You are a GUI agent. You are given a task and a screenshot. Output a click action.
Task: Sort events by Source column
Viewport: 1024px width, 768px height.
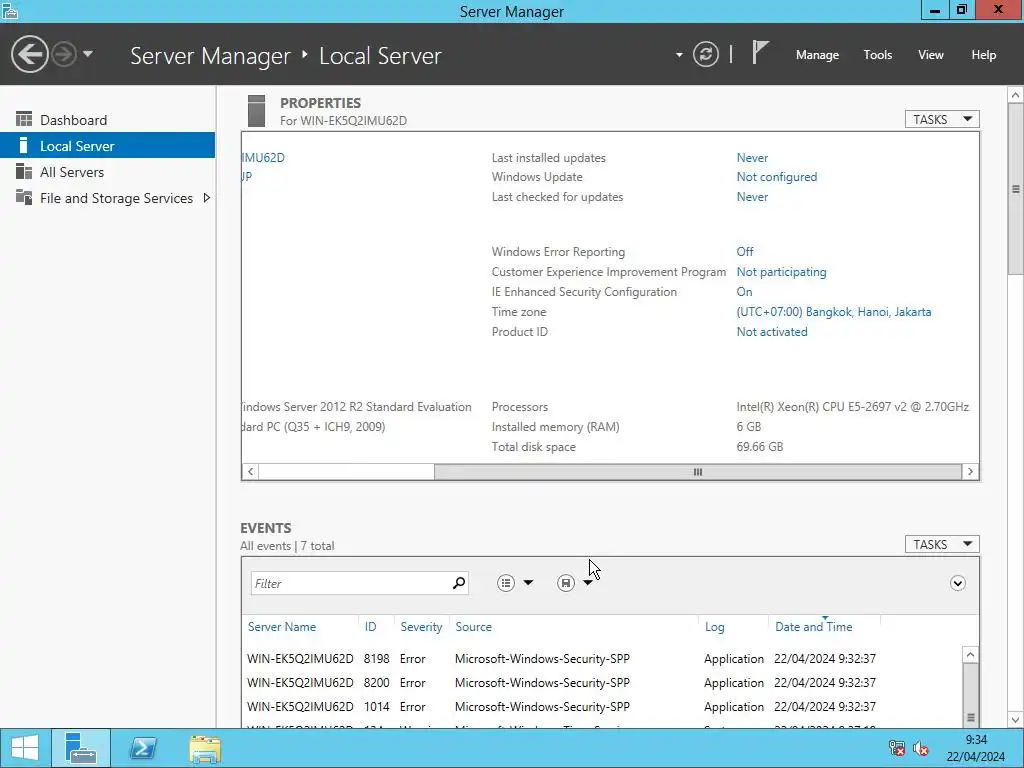point(473,626)
